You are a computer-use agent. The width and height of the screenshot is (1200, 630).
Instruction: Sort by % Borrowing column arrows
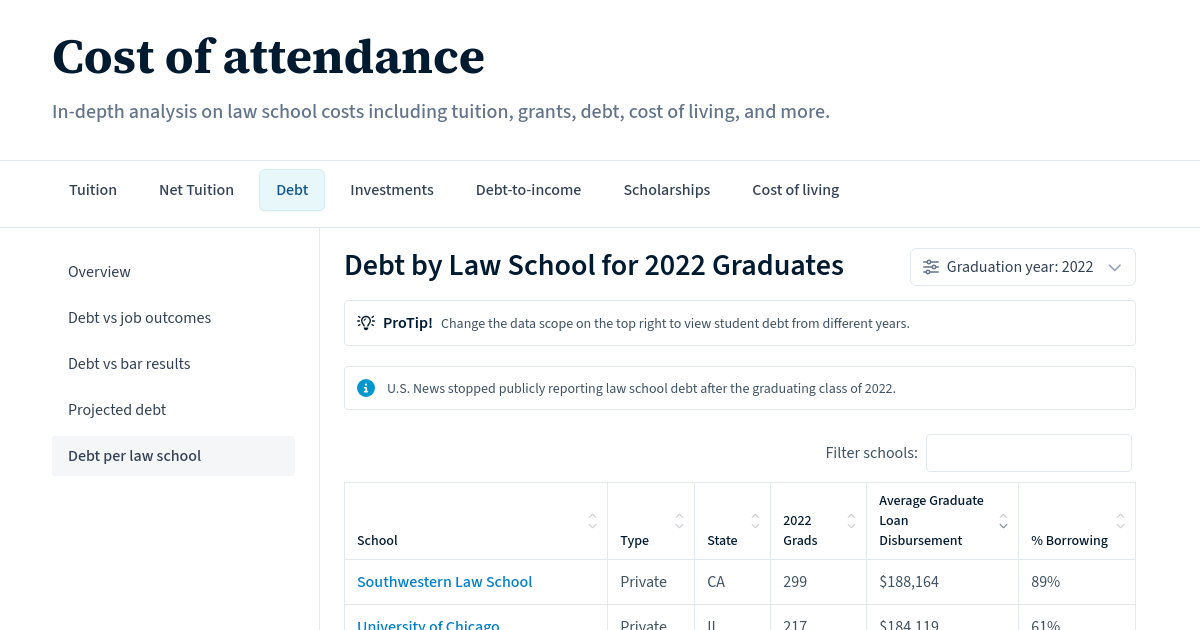tap(1120, 521)
